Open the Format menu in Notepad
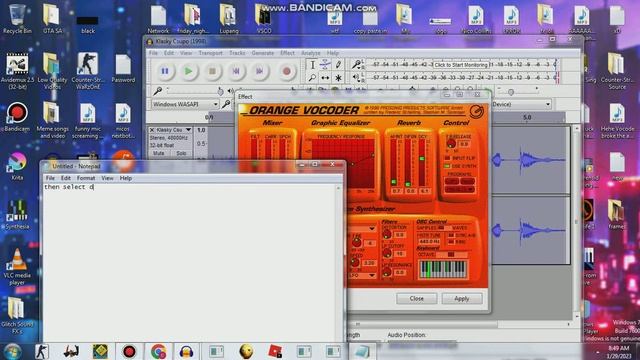Screen dimensions: 640x360 pos(86,178)
